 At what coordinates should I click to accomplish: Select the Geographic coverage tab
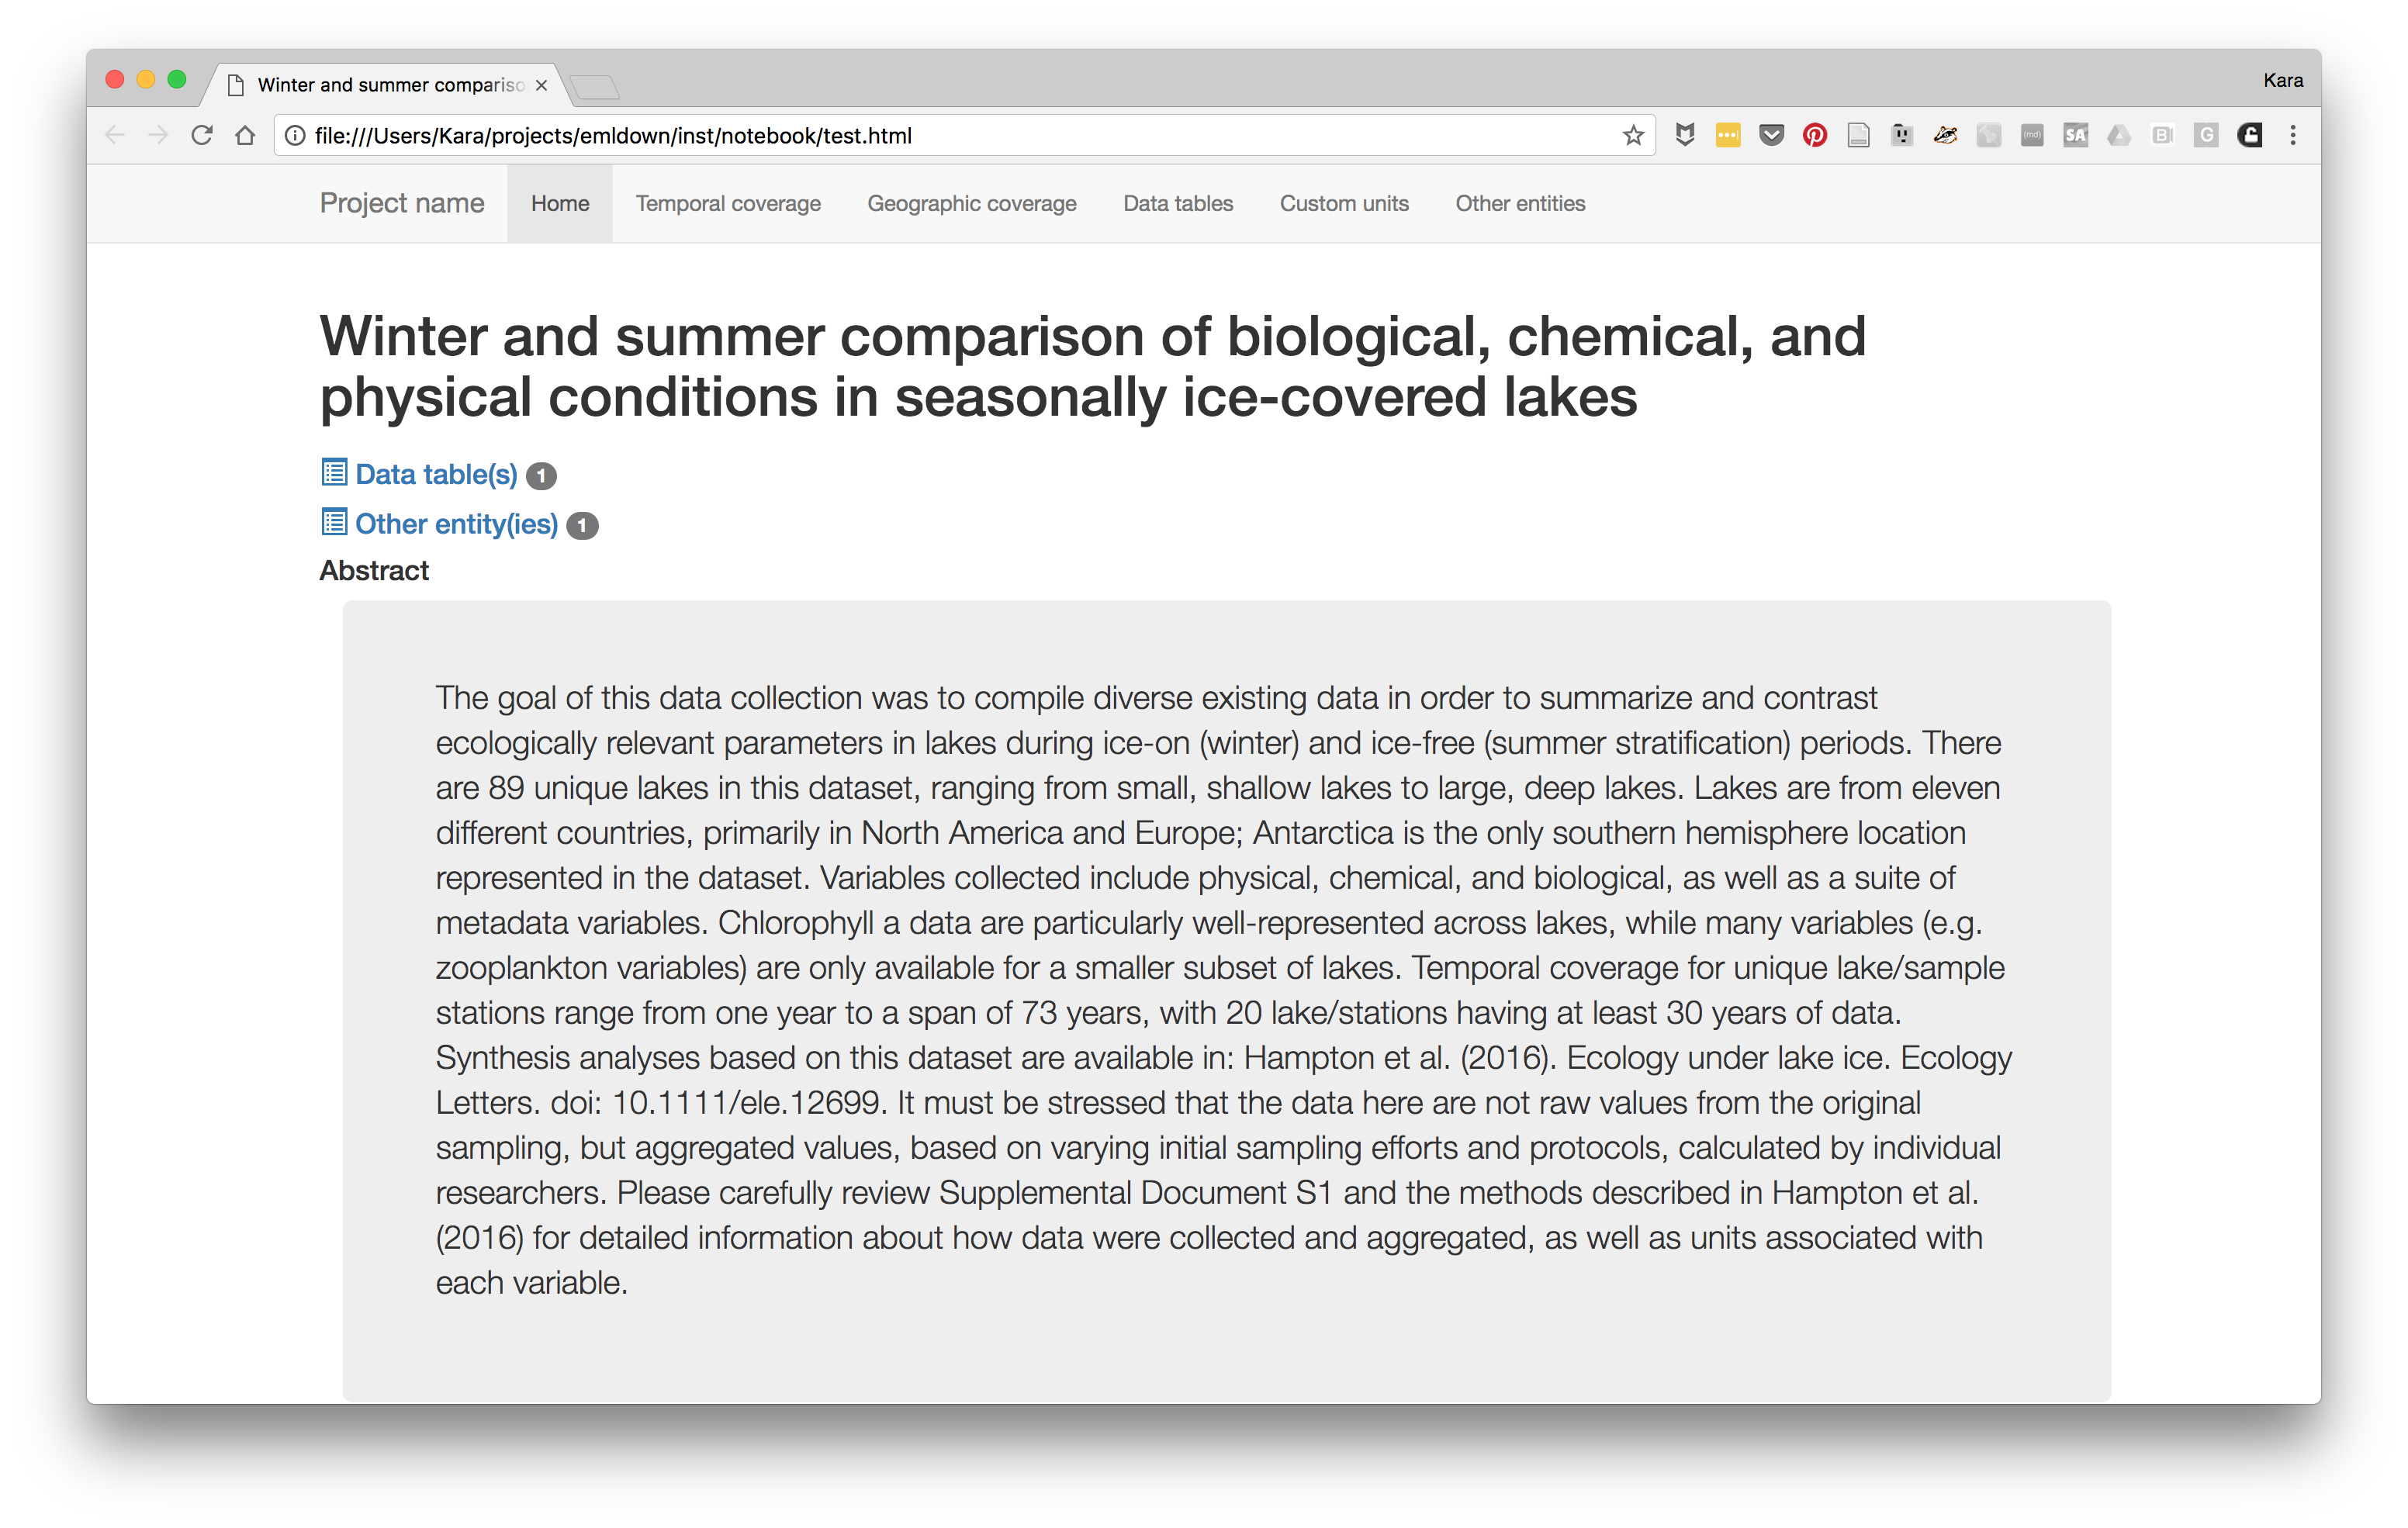pos(970,203)
